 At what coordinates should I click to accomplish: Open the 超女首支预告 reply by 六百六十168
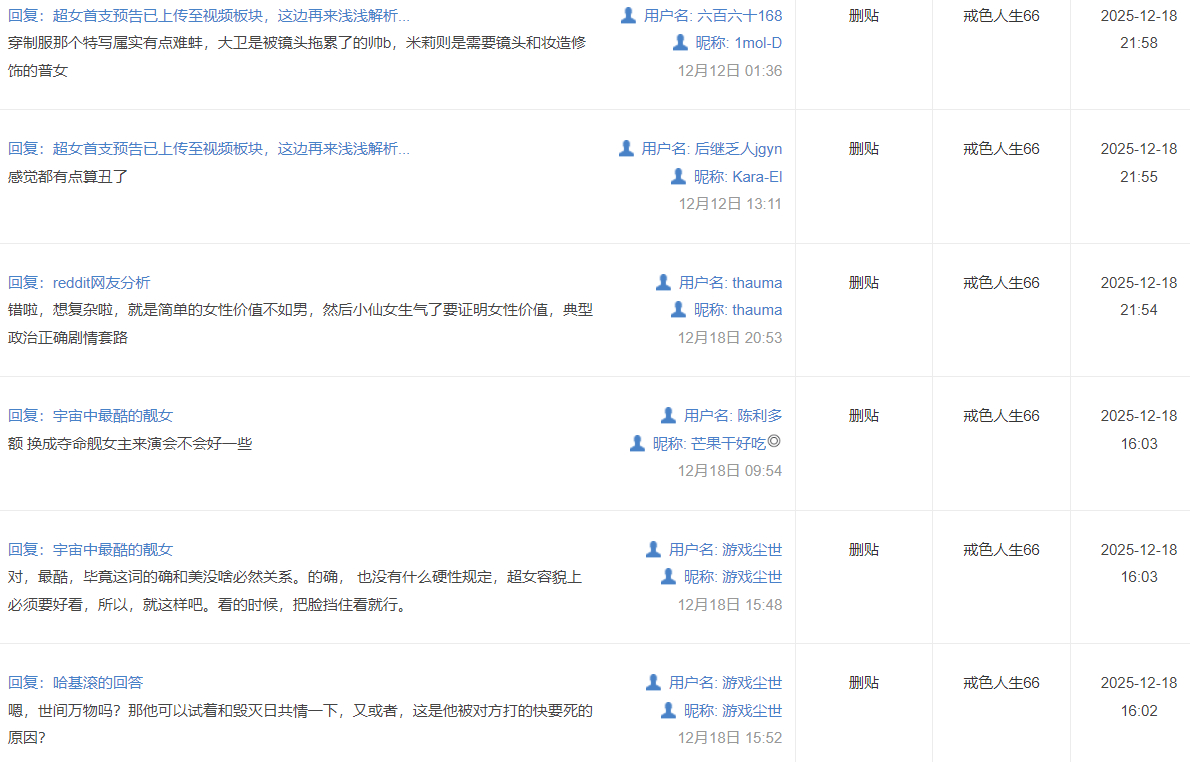(209, 16)
